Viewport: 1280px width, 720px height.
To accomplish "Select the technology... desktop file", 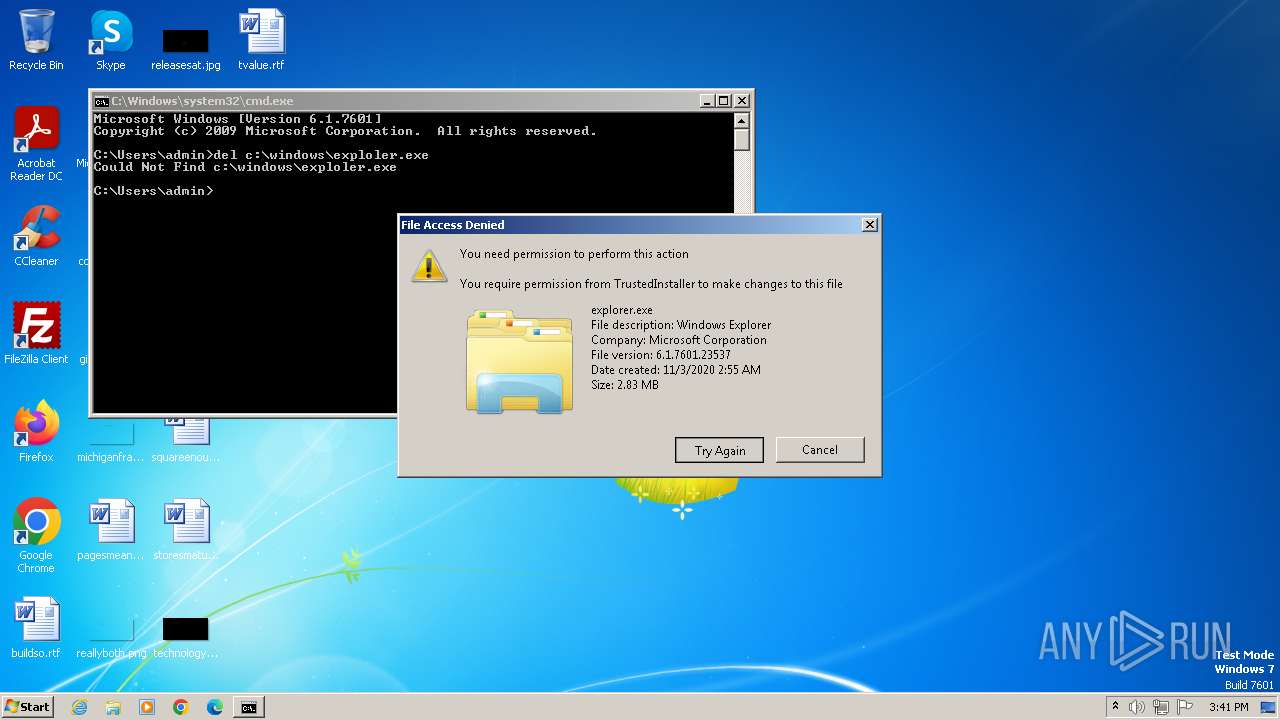I will pos(186,638).
